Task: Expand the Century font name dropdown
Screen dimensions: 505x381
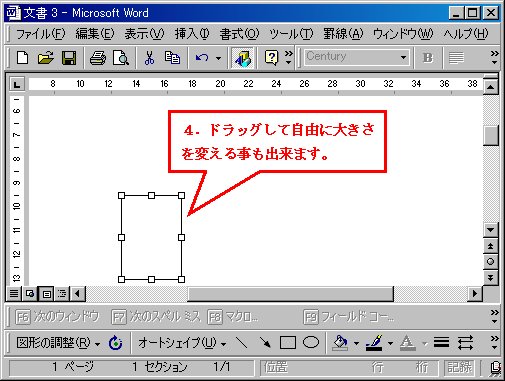Action: [403, 57]
